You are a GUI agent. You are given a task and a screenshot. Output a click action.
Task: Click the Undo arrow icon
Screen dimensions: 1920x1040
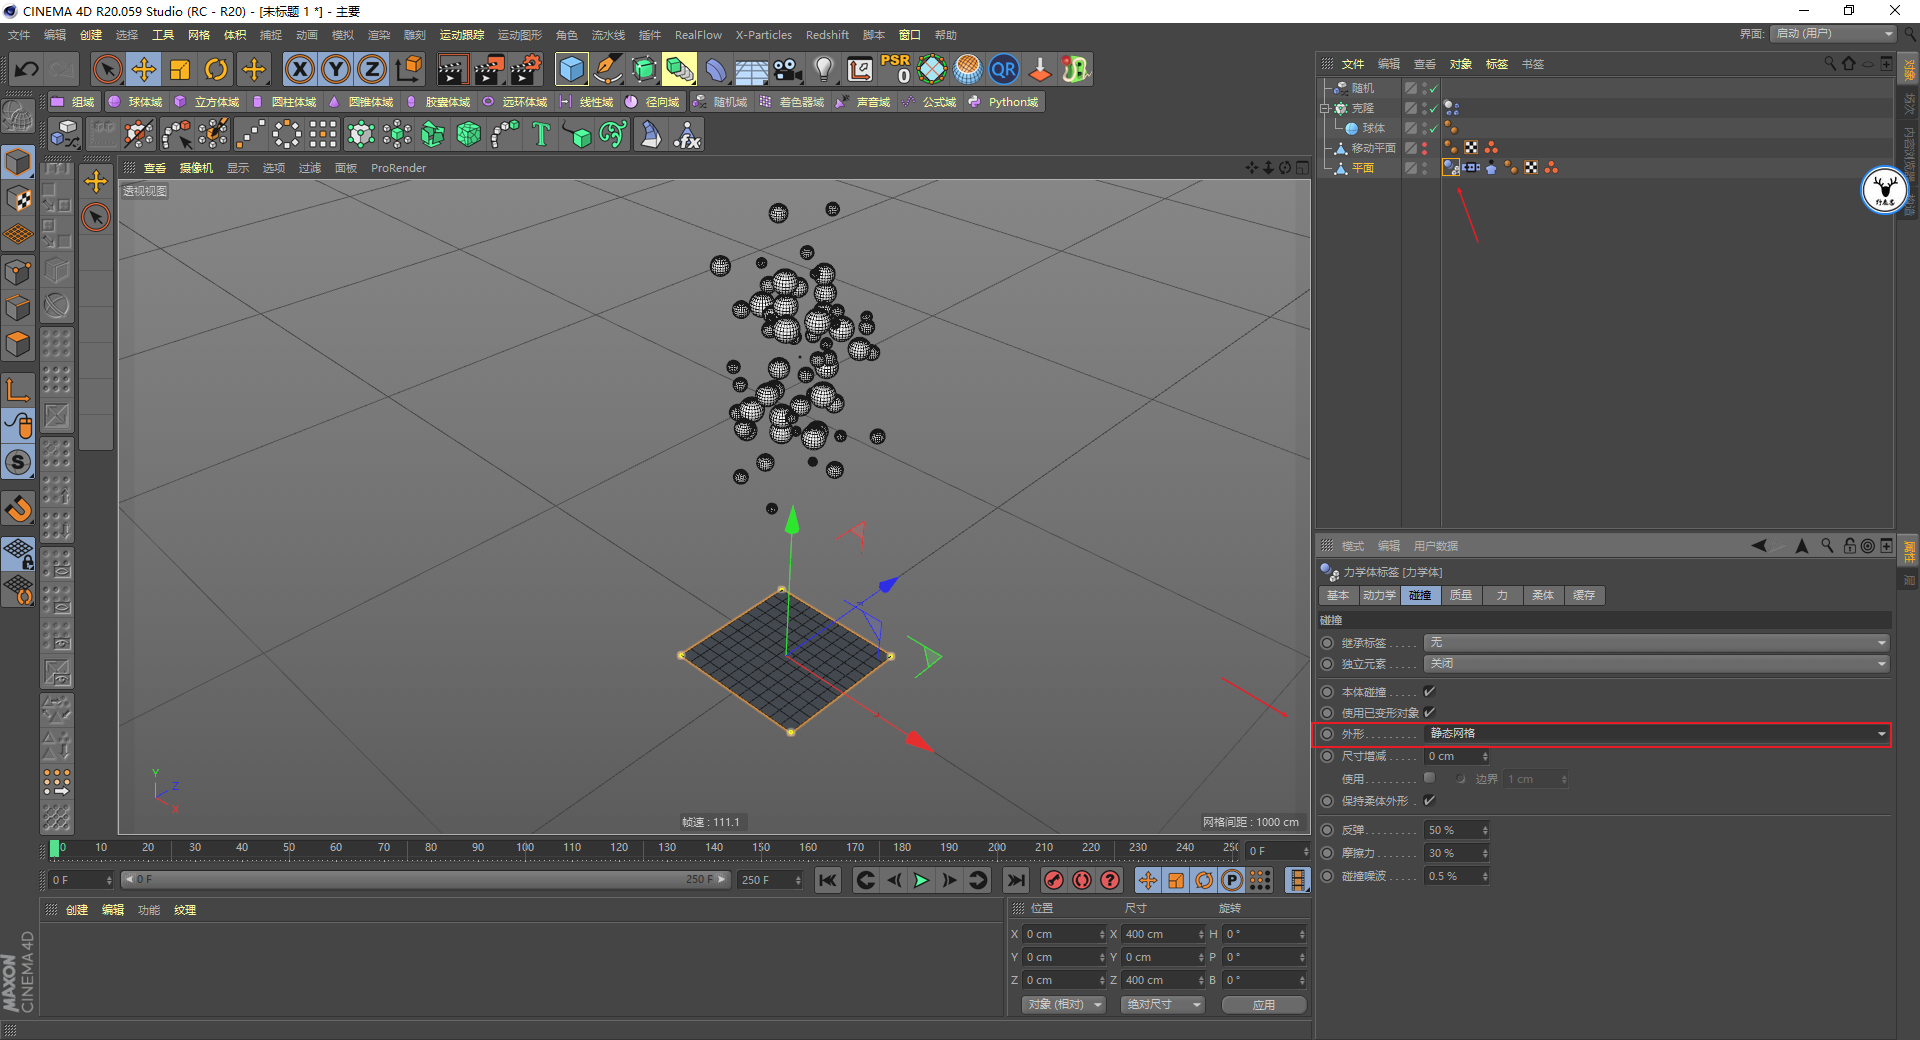click(x=27, y=69)
